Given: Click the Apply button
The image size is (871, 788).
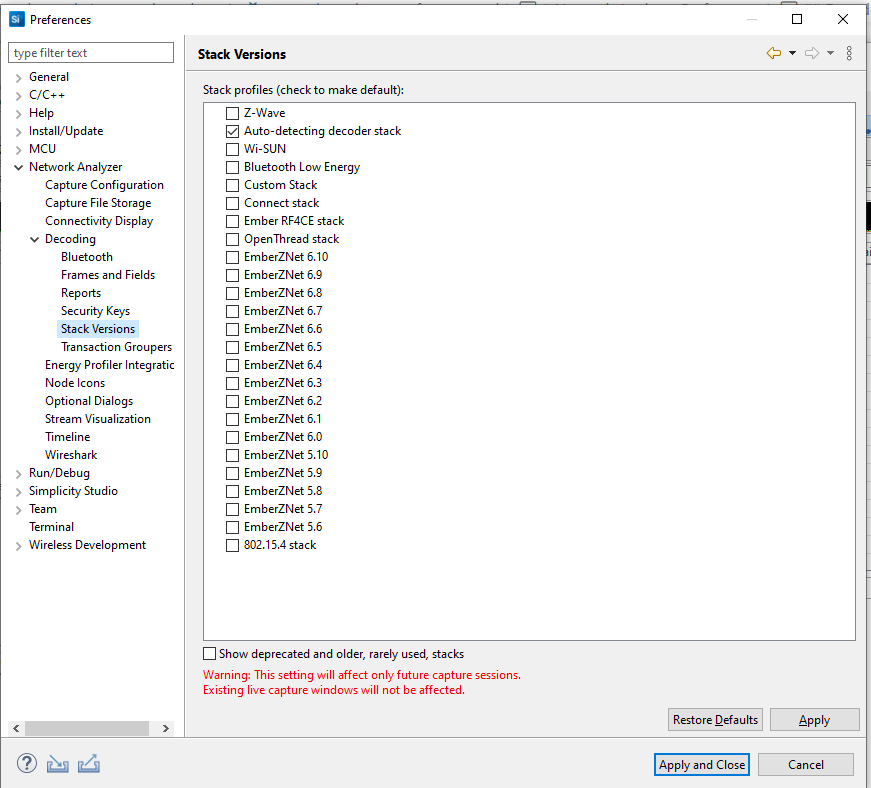Looking at the screenshot, I should 814,720.
